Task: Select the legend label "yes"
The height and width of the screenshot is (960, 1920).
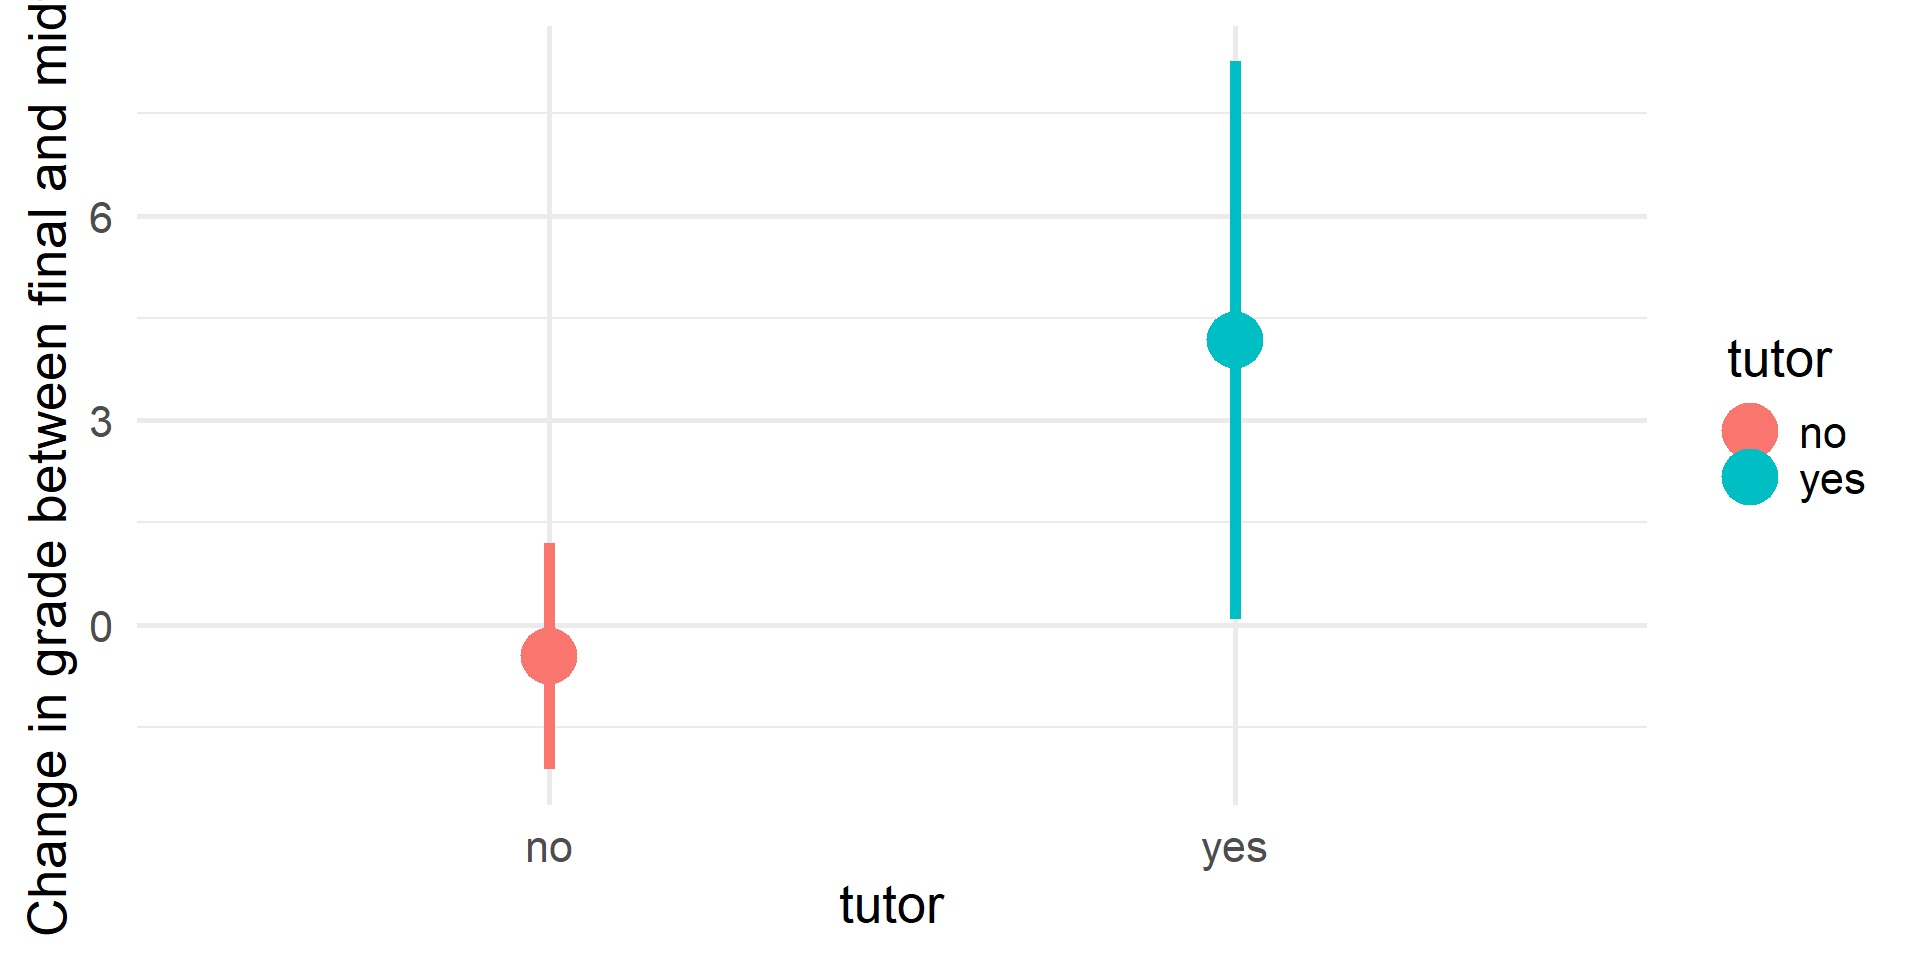Action: tap(1832, 480)
